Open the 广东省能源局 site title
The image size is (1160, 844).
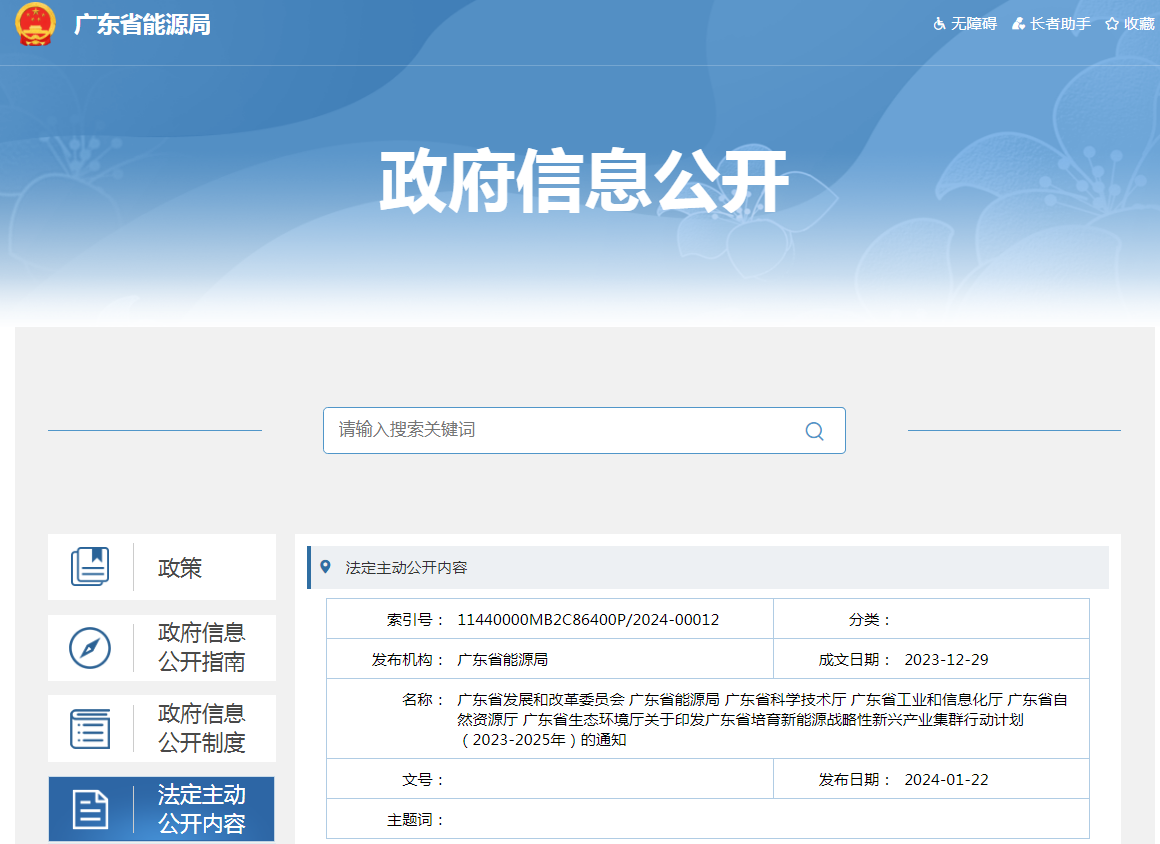click(142, 24)
